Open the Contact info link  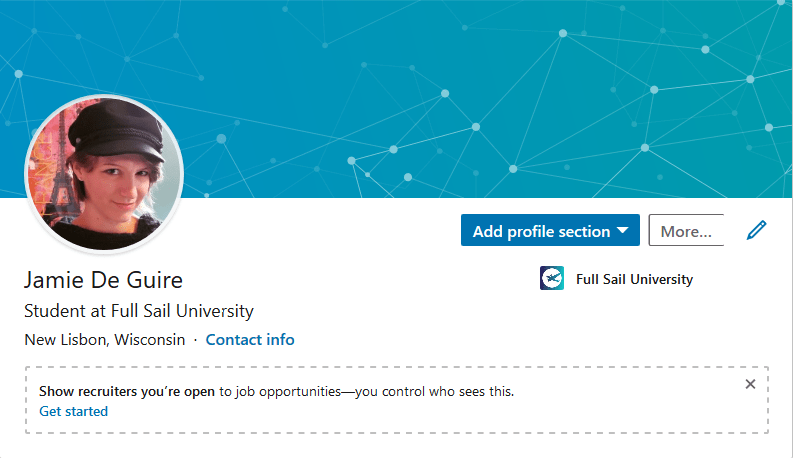pyautogui.click(x=250, y=339)
